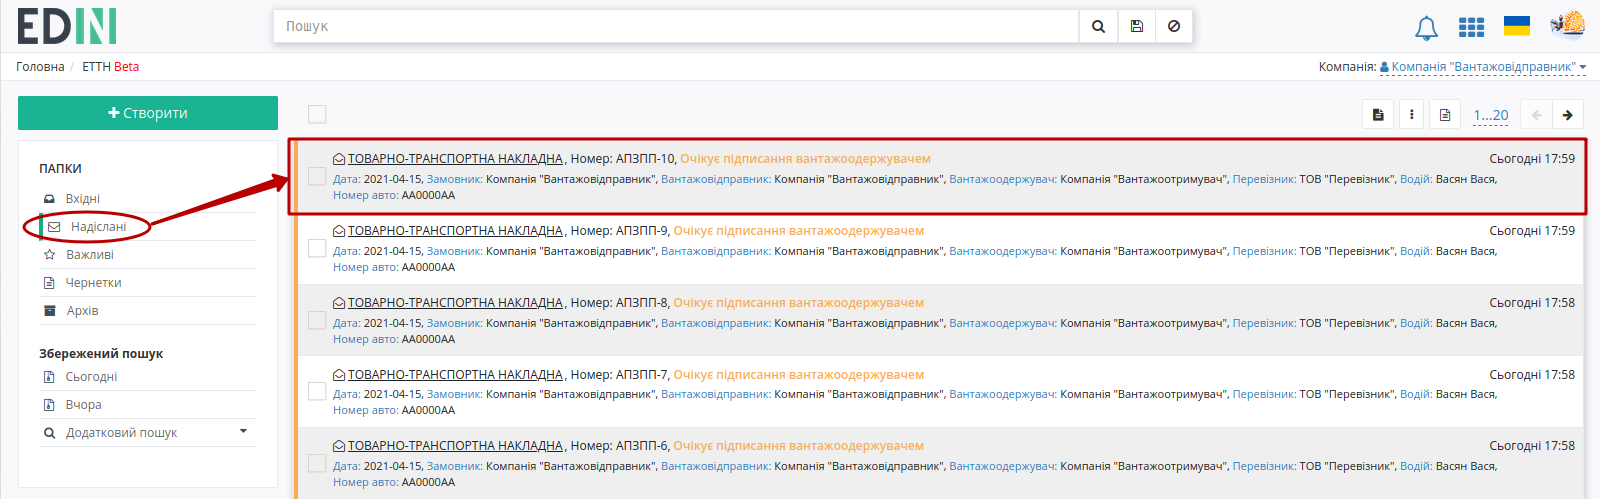This screenshot has height=499, width=1600.
Task: Save the current search with floppy icon
Action: [1137, 26]
